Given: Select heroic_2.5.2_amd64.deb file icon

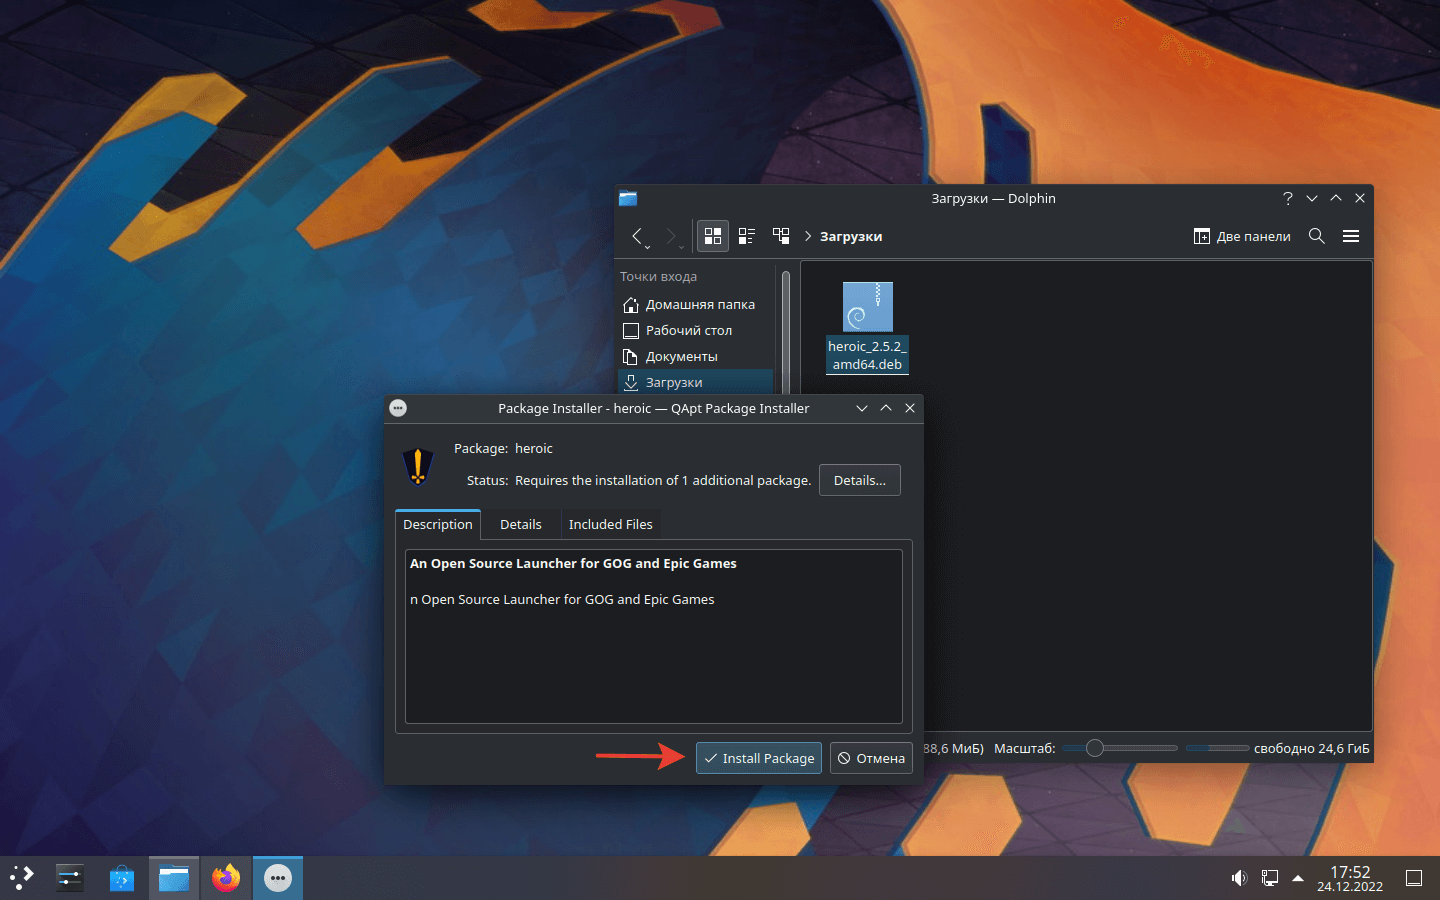Looking at the screenshot, I should (867, 306).
